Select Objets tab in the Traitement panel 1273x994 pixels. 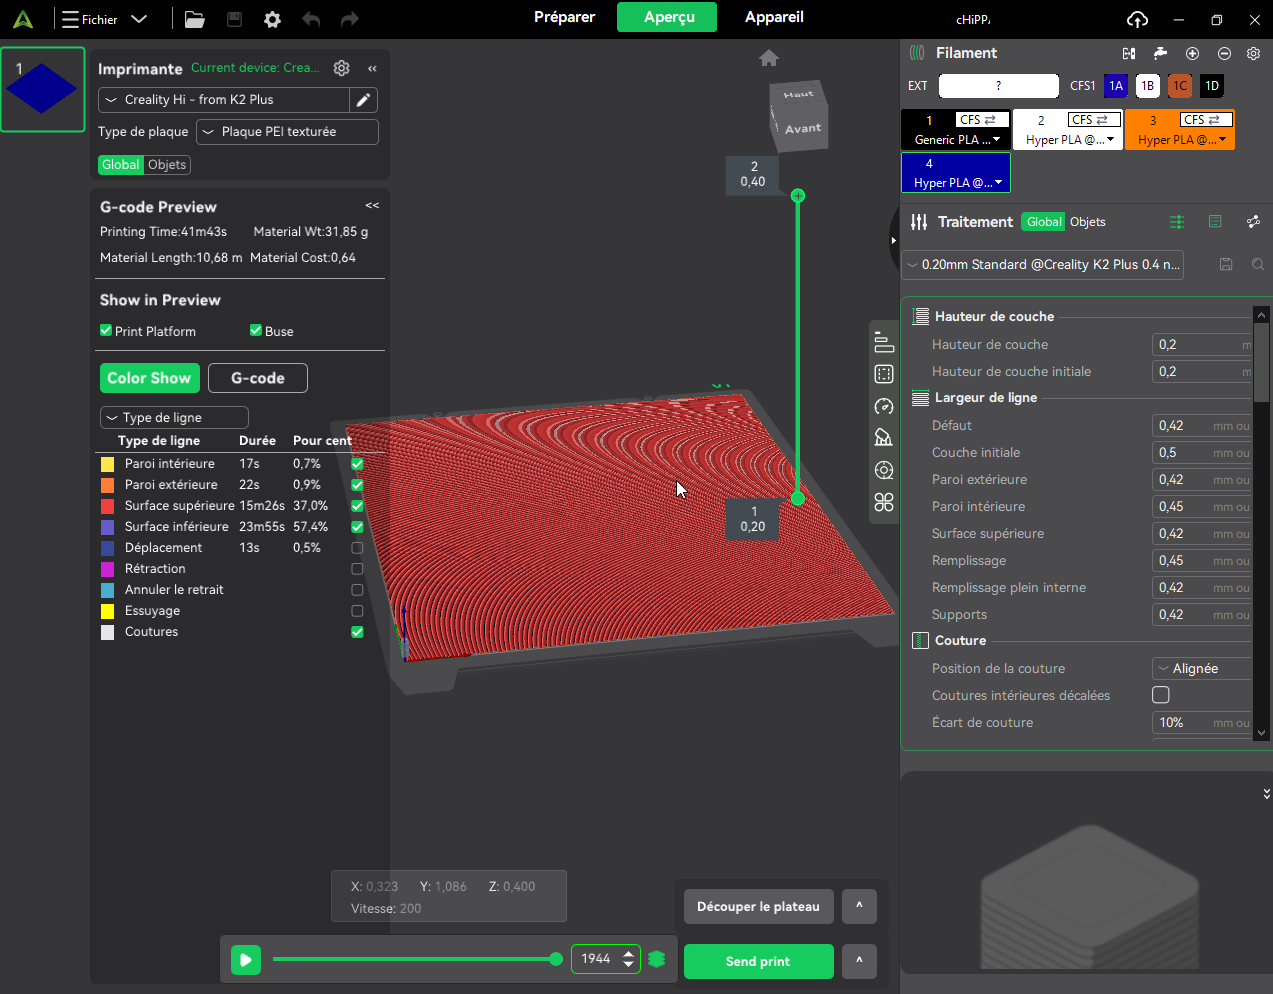(1087, 222)
